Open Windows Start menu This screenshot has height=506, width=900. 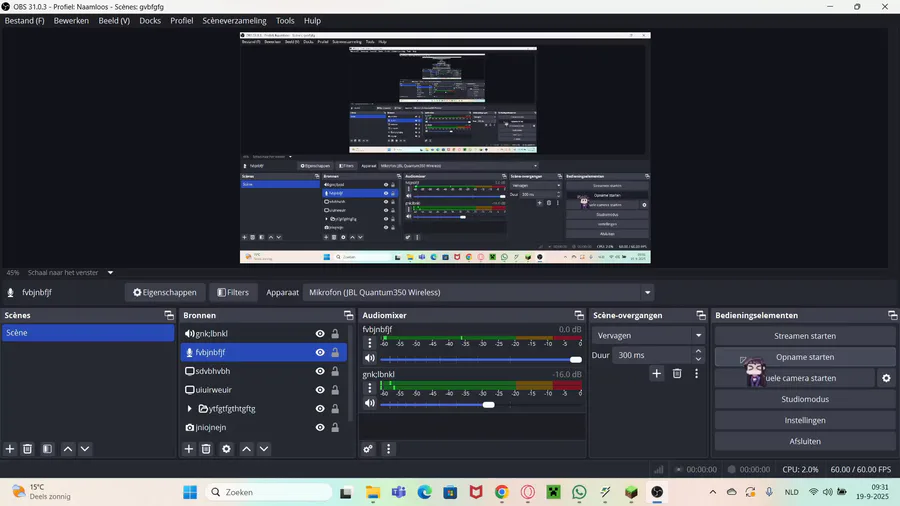[x=190, y=492]
